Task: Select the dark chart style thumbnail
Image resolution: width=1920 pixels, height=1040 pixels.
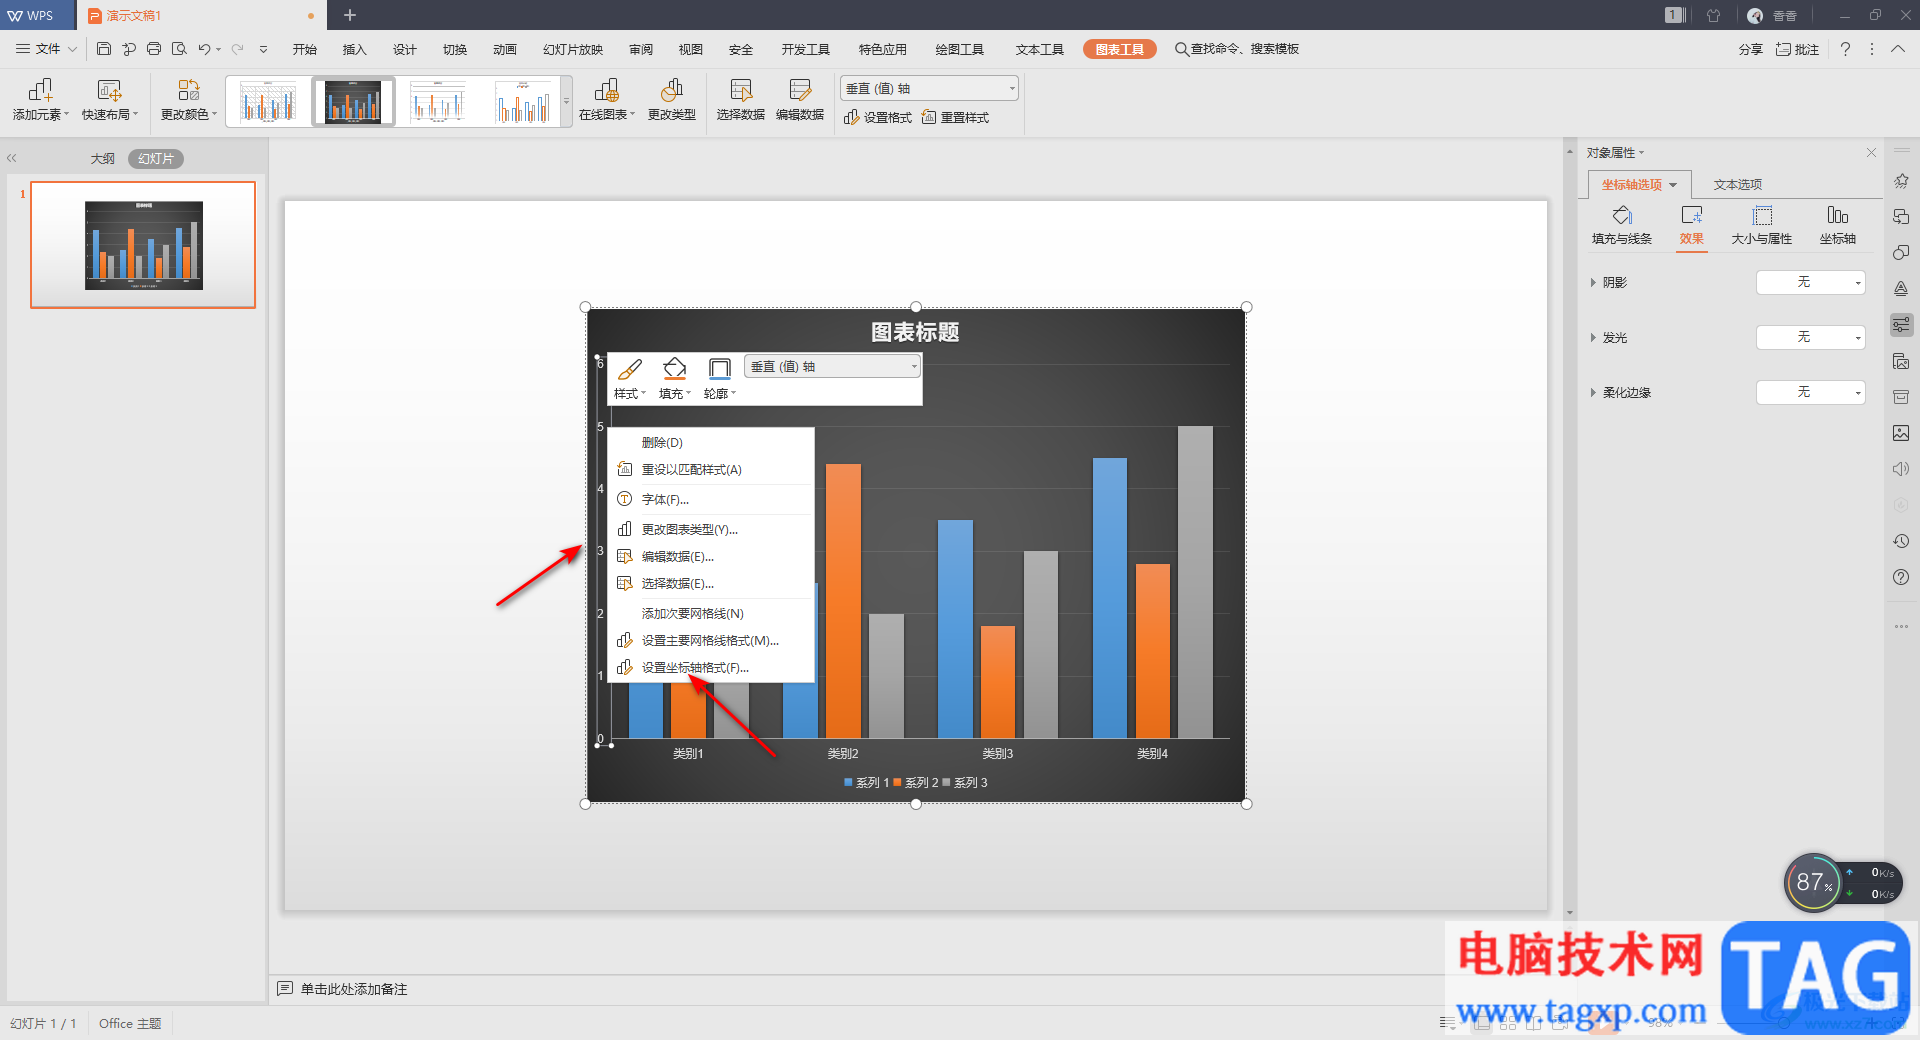Action: [x=353, y=102]
